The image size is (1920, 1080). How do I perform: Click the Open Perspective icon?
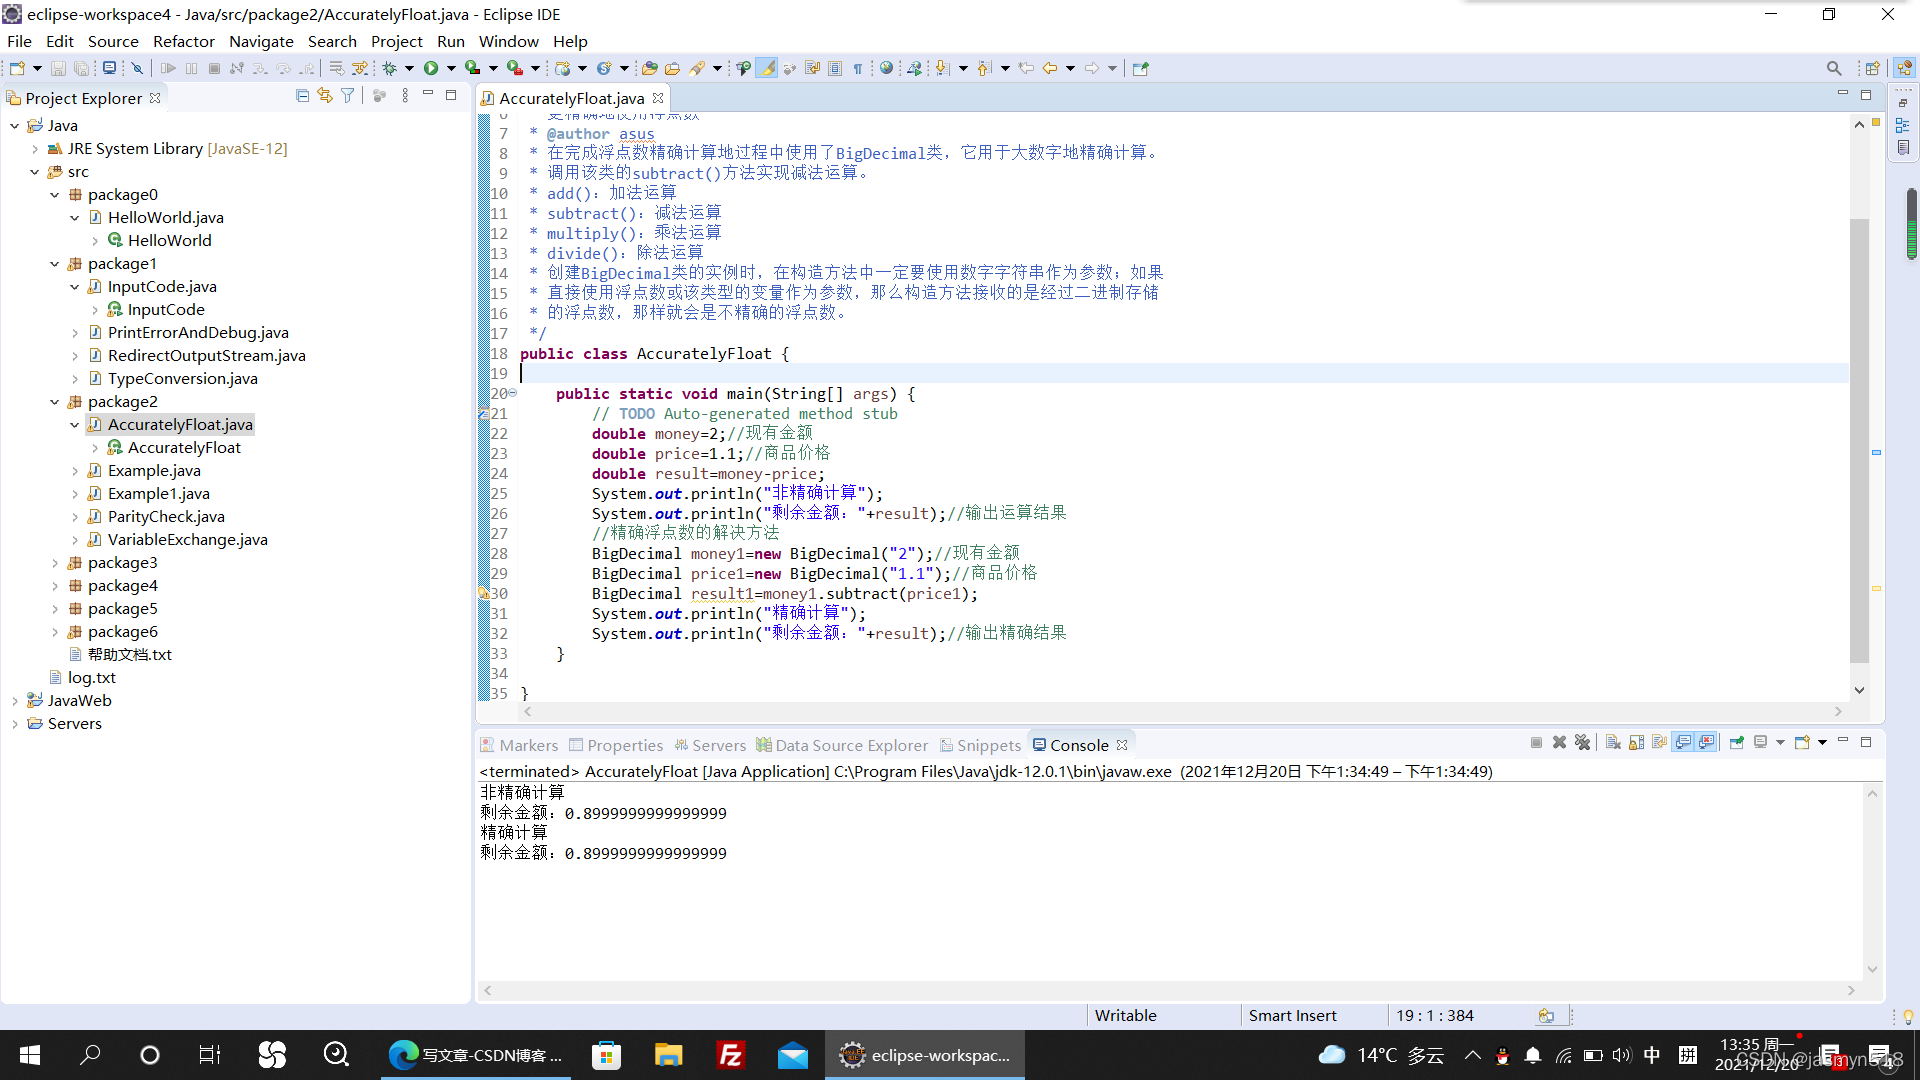(x=1872, y=68)
